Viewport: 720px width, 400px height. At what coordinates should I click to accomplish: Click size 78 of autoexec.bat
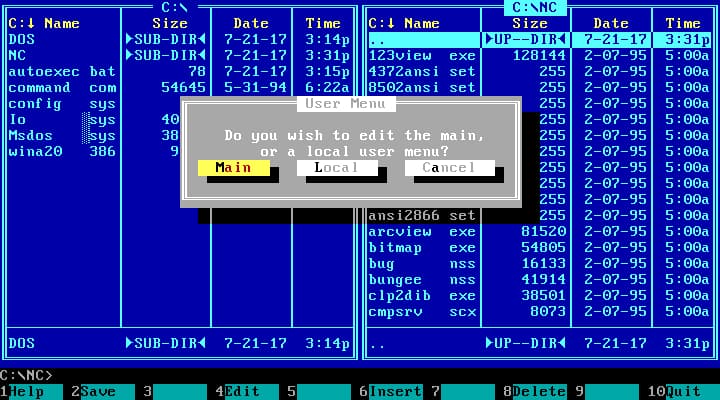(x=197, y=72)
